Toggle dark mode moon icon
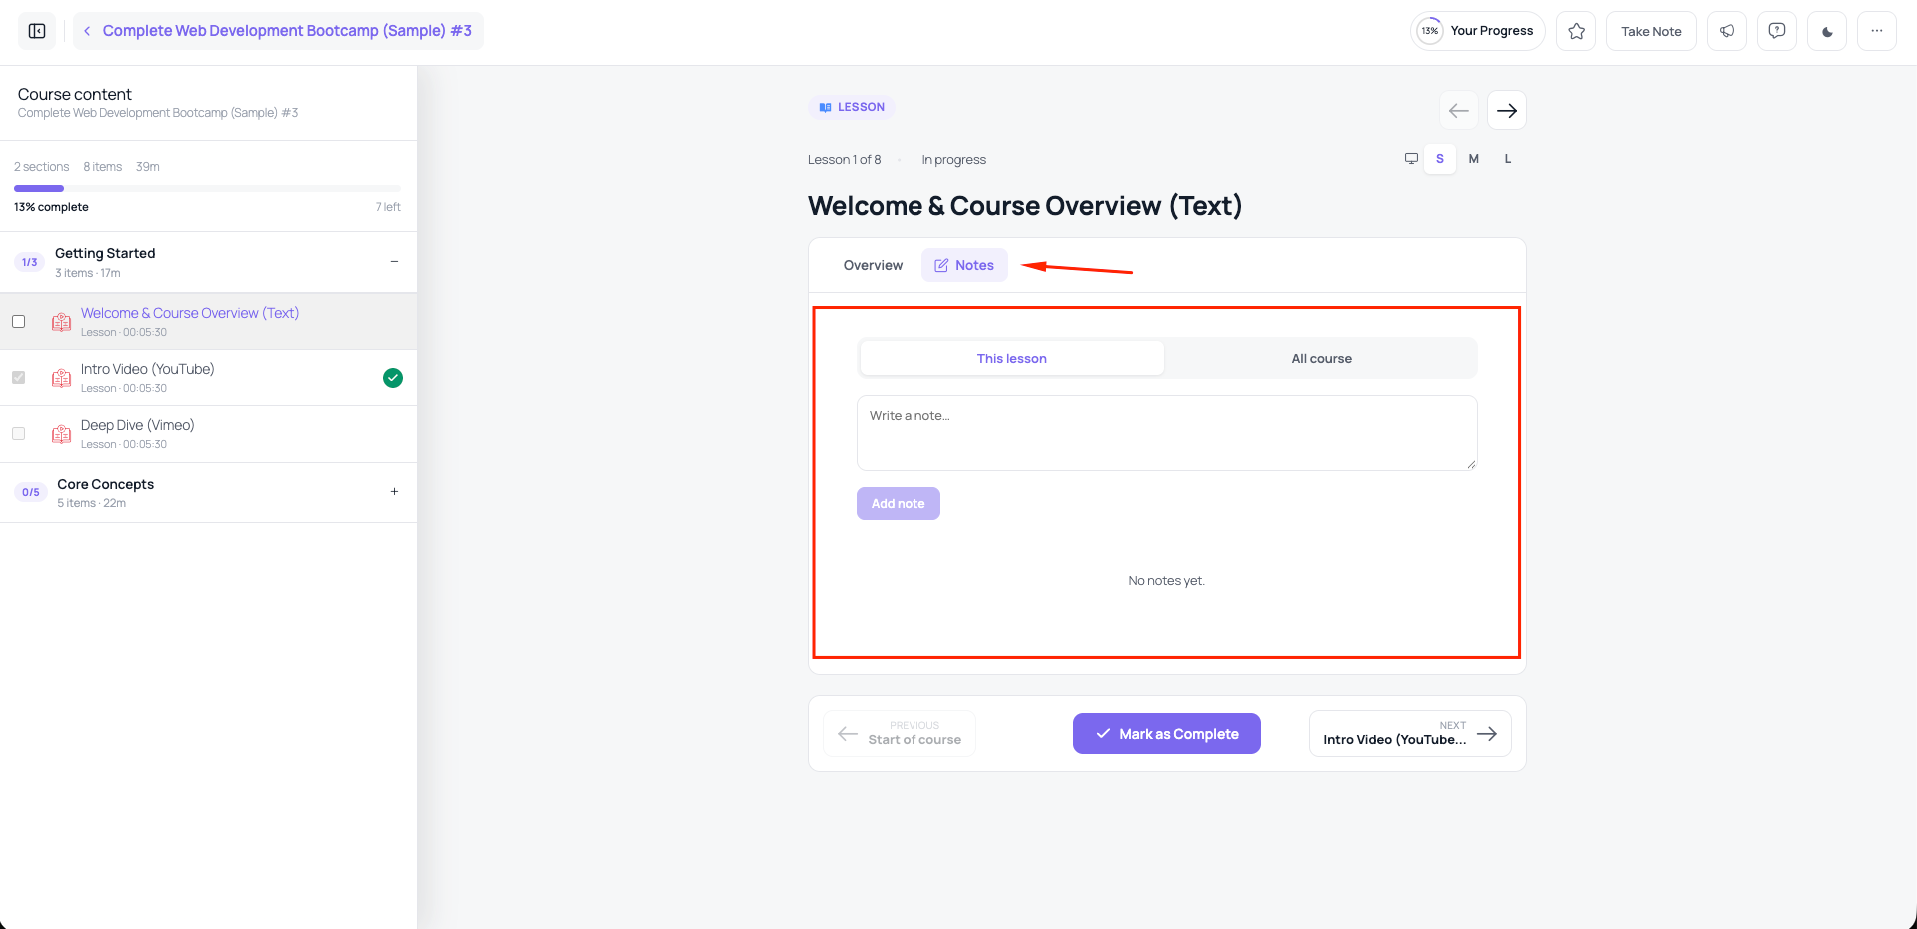The image size is (1917, 929). [1827, 31]
